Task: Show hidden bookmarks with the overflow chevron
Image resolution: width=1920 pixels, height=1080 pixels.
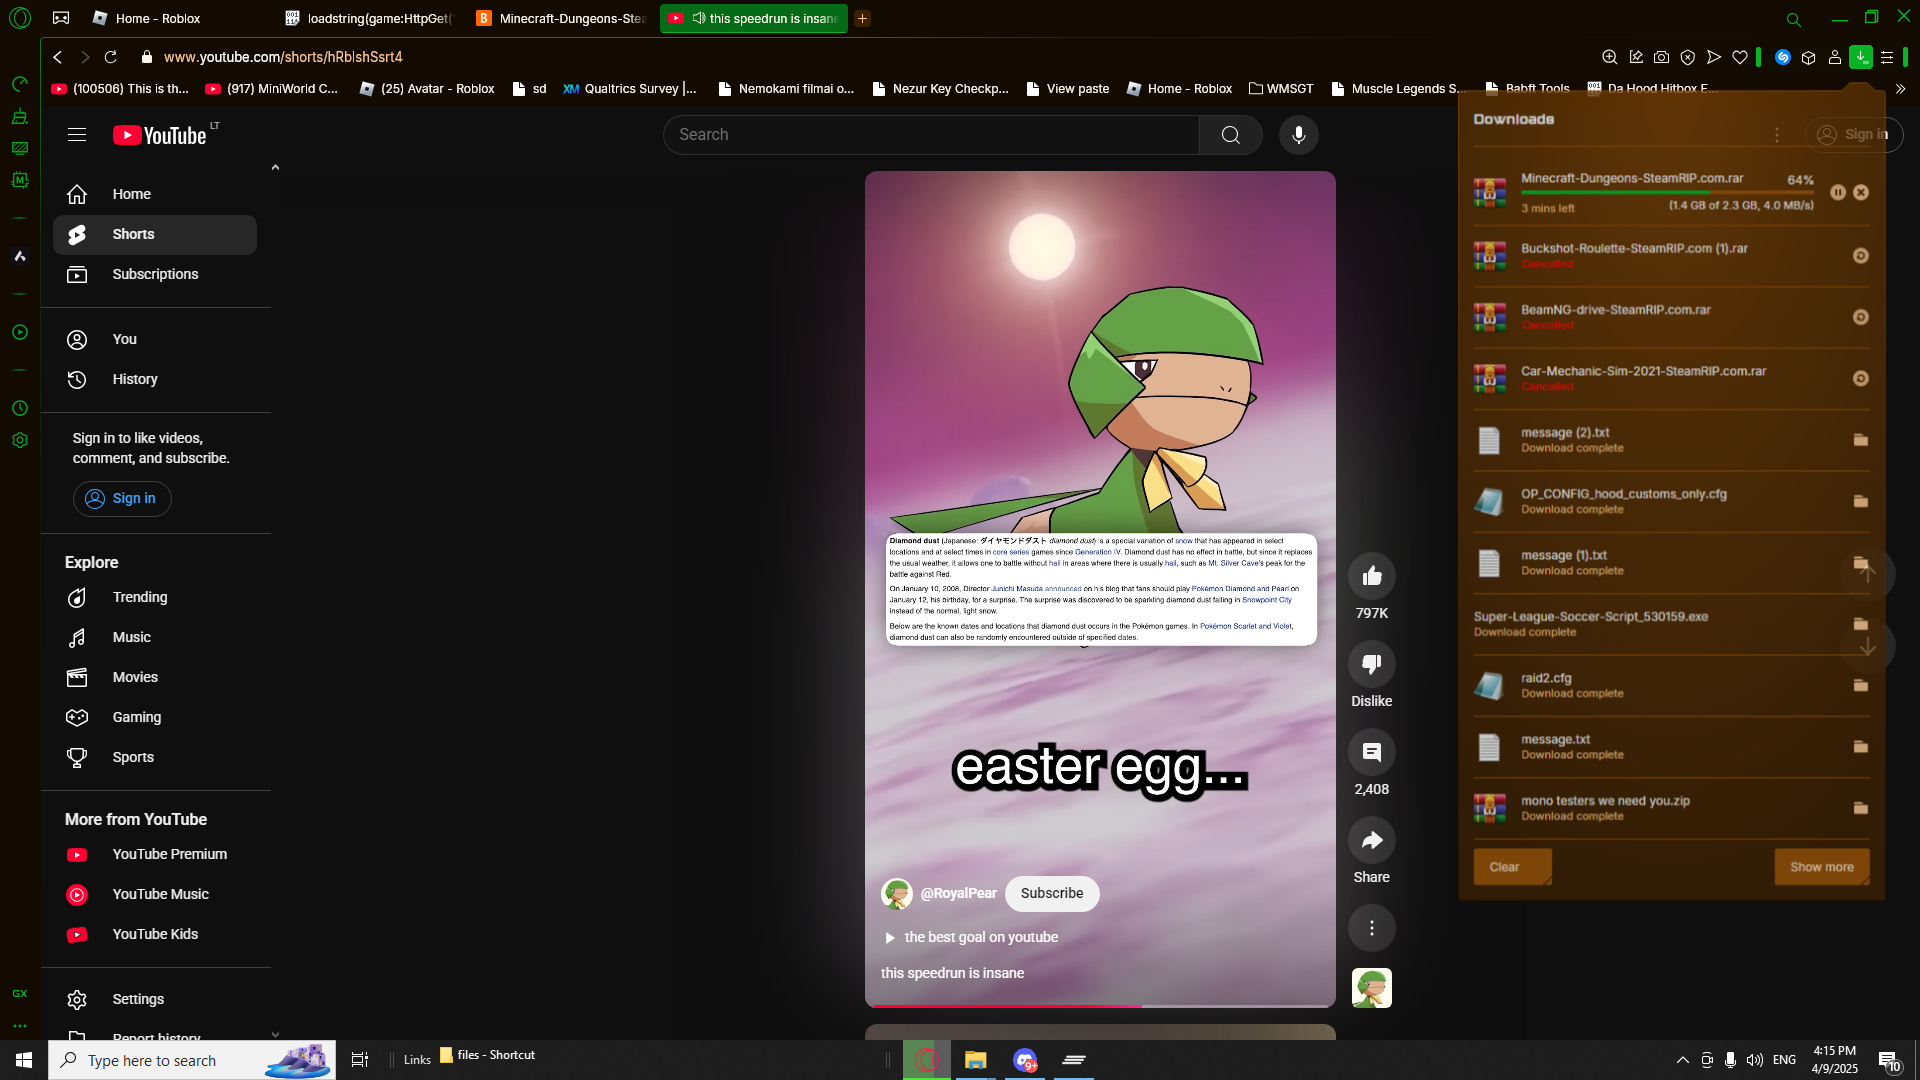Action: 1900,89
